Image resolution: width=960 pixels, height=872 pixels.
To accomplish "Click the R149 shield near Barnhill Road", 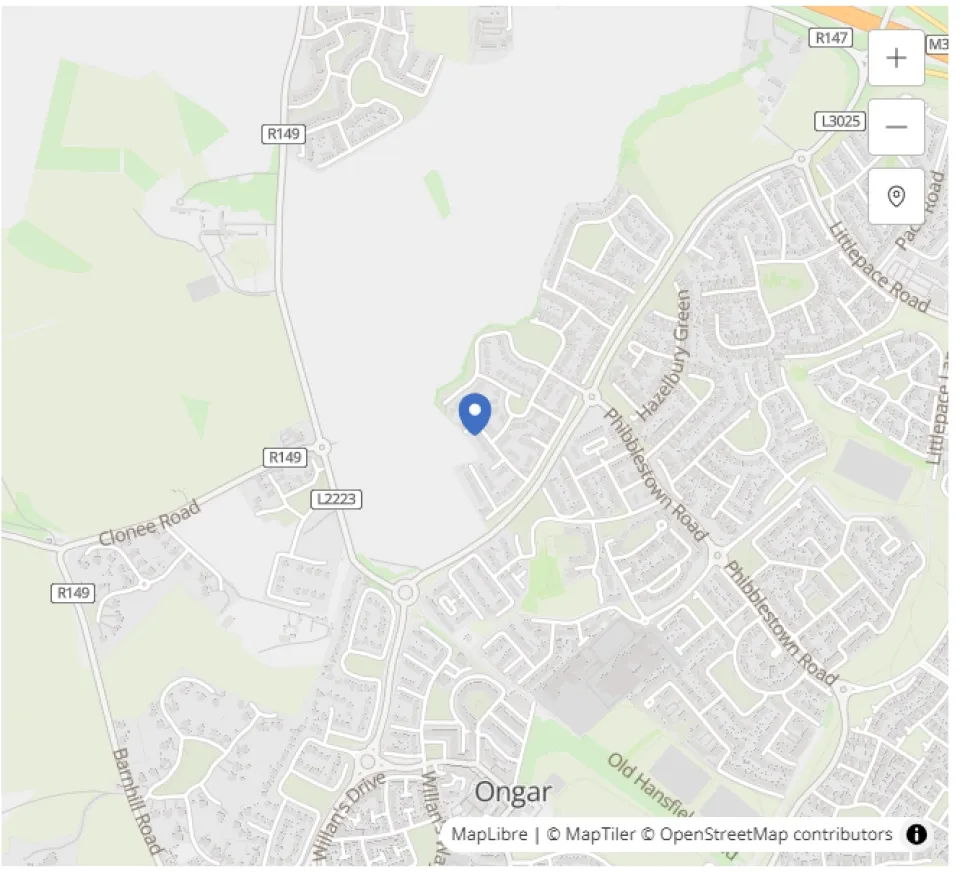I will pos(73,593).
